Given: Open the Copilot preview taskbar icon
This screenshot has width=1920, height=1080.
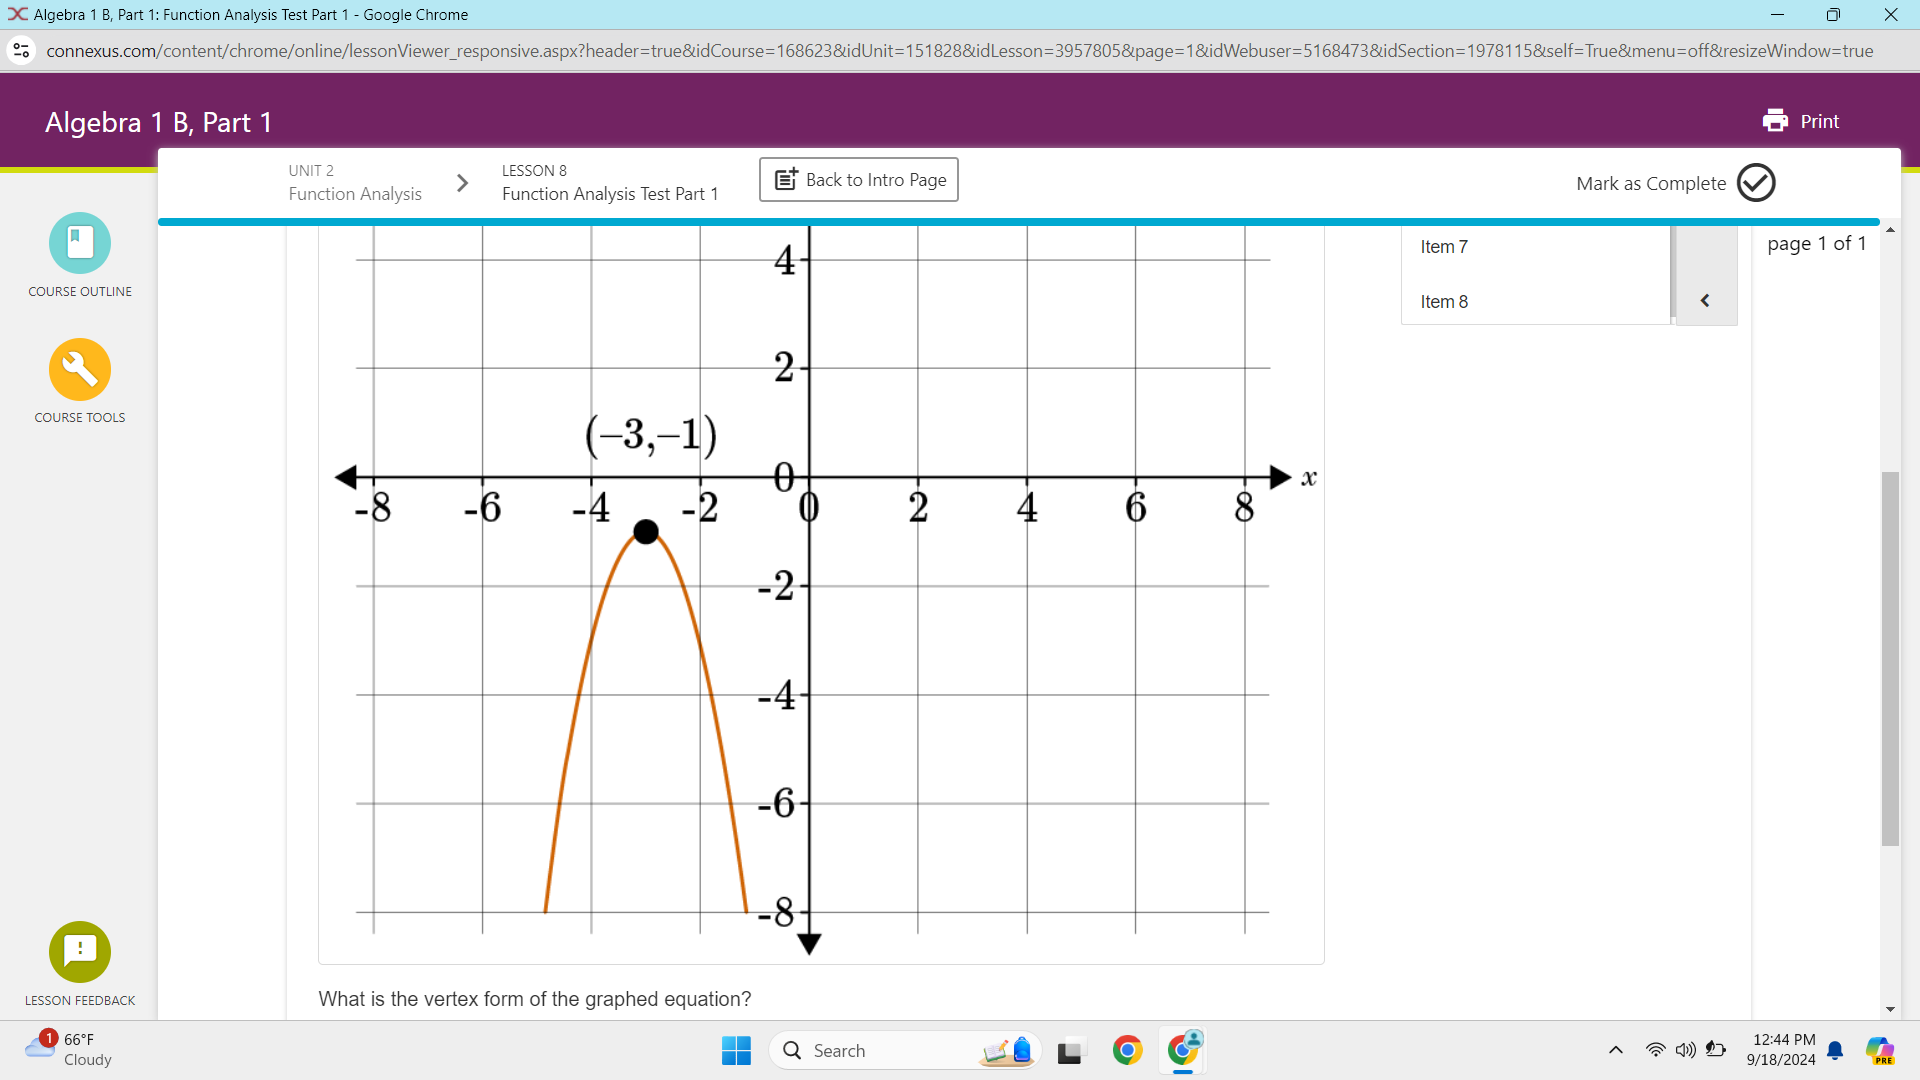Looking at the screenshot, I should 1880,1051.
